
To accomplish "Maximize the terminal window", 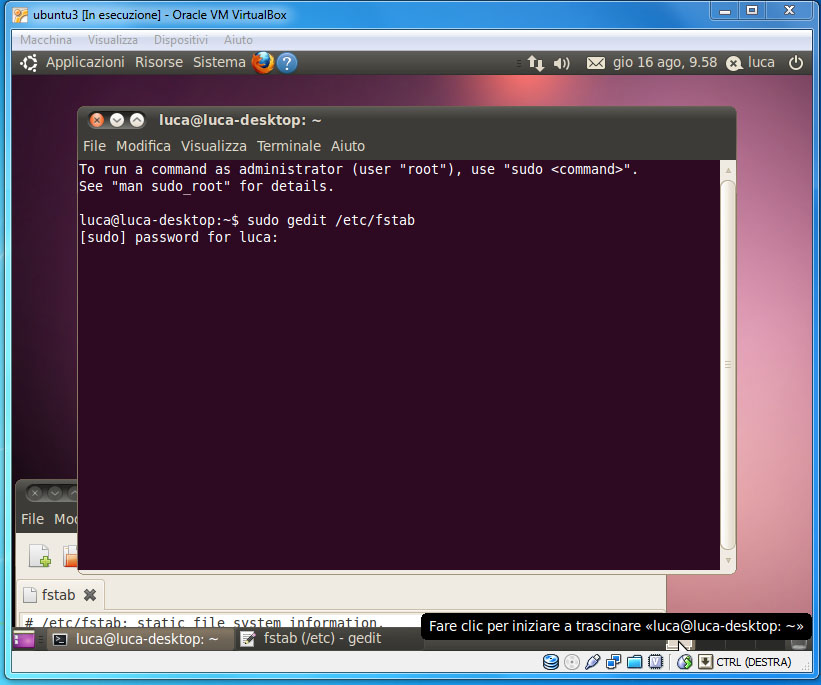I will 137,120.
